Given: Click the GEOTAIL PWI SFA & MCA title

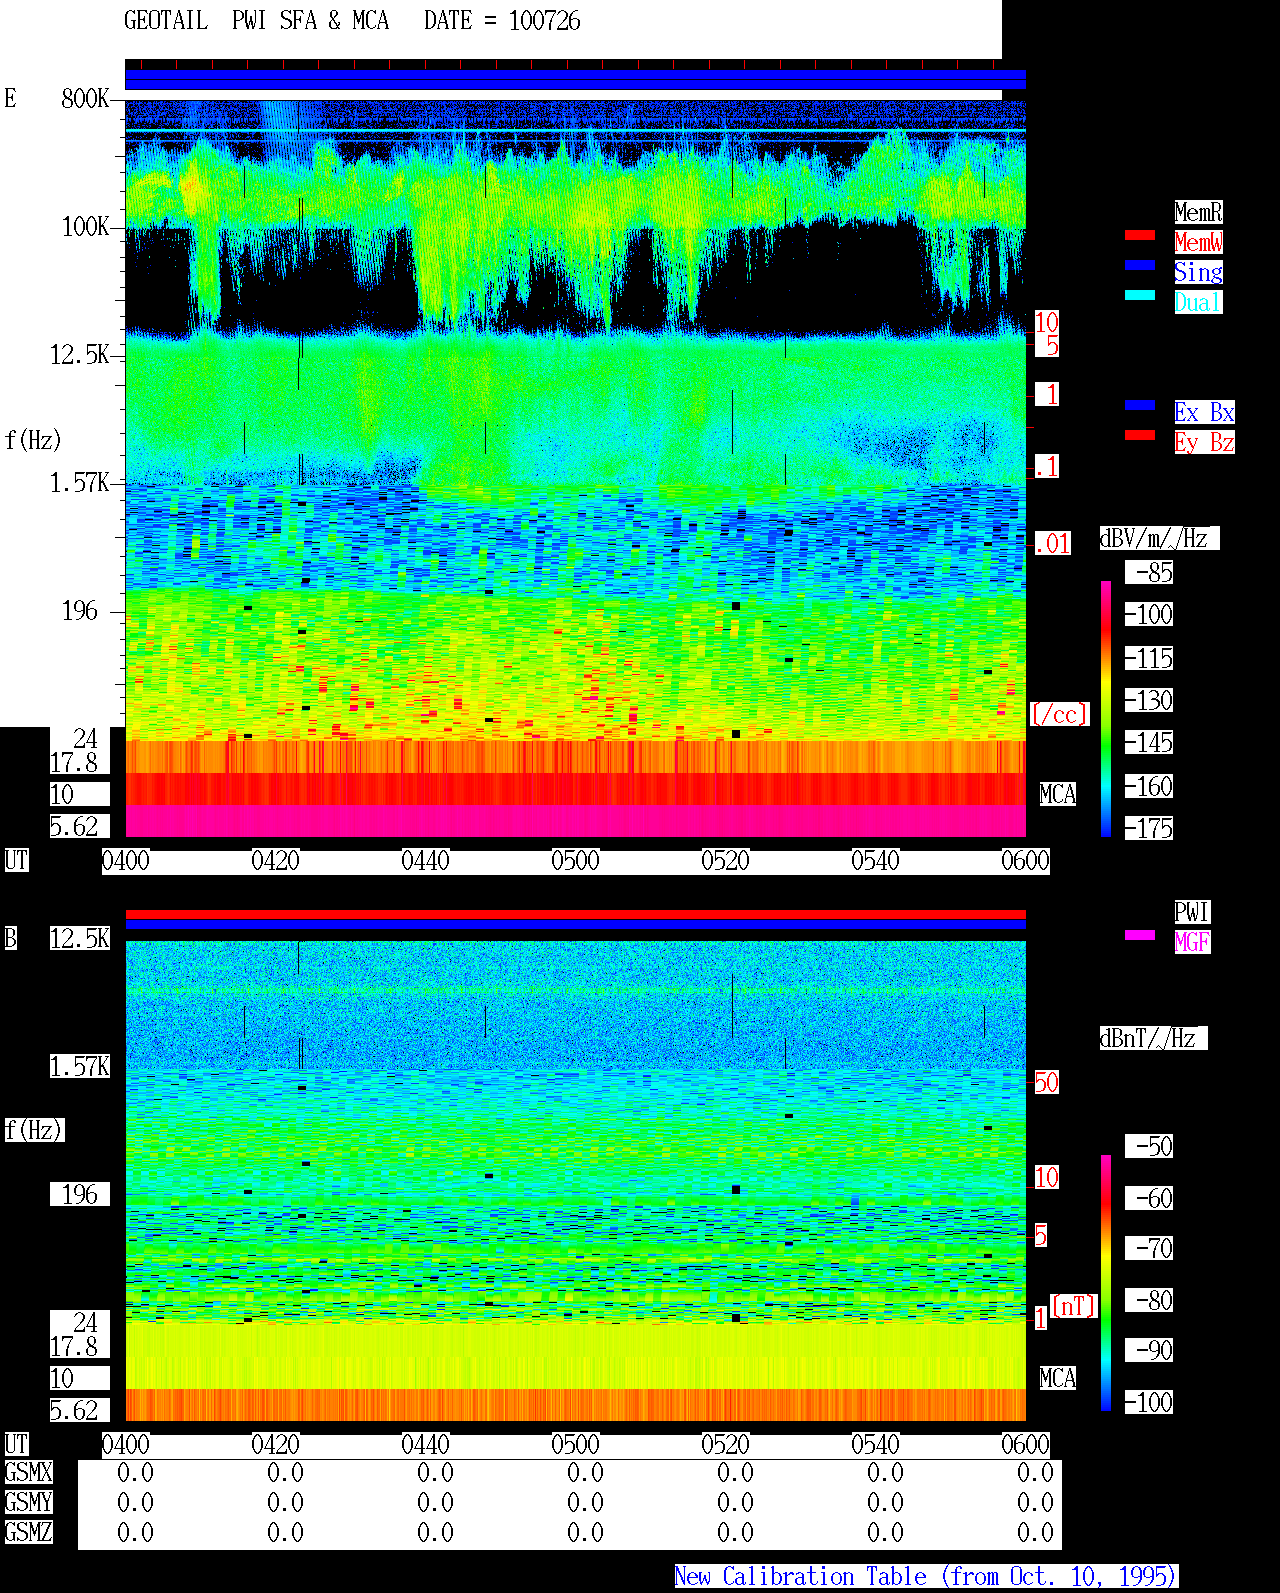Looking at the screenshot, I should point(256,21).
